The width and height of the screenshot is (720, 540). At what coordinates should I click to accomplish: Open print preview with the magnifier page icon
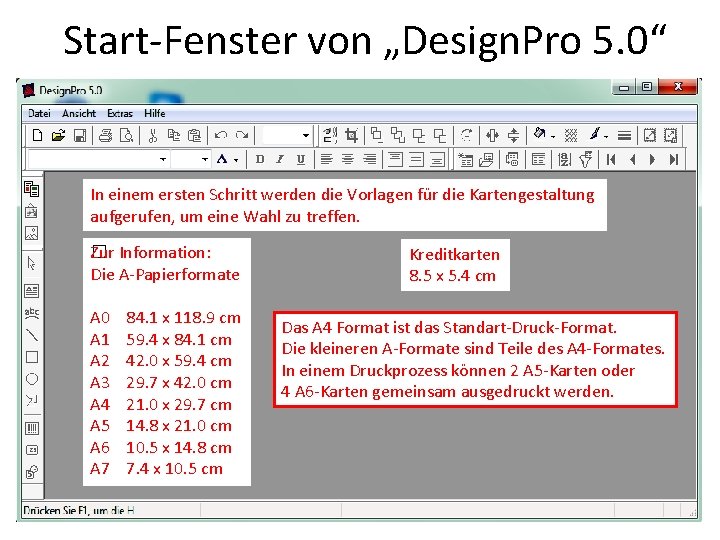[126, 135]
